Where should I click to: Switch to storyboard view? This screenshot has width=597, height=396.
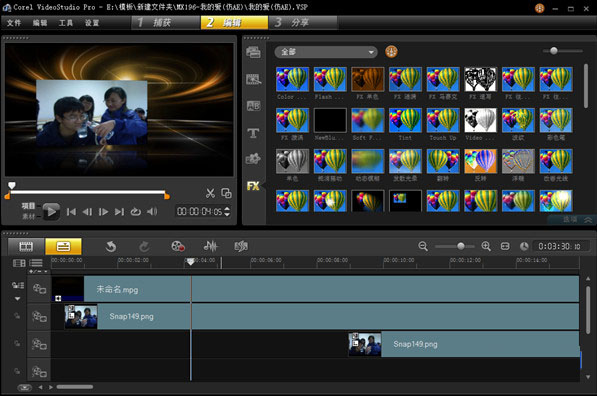[26, 247]
